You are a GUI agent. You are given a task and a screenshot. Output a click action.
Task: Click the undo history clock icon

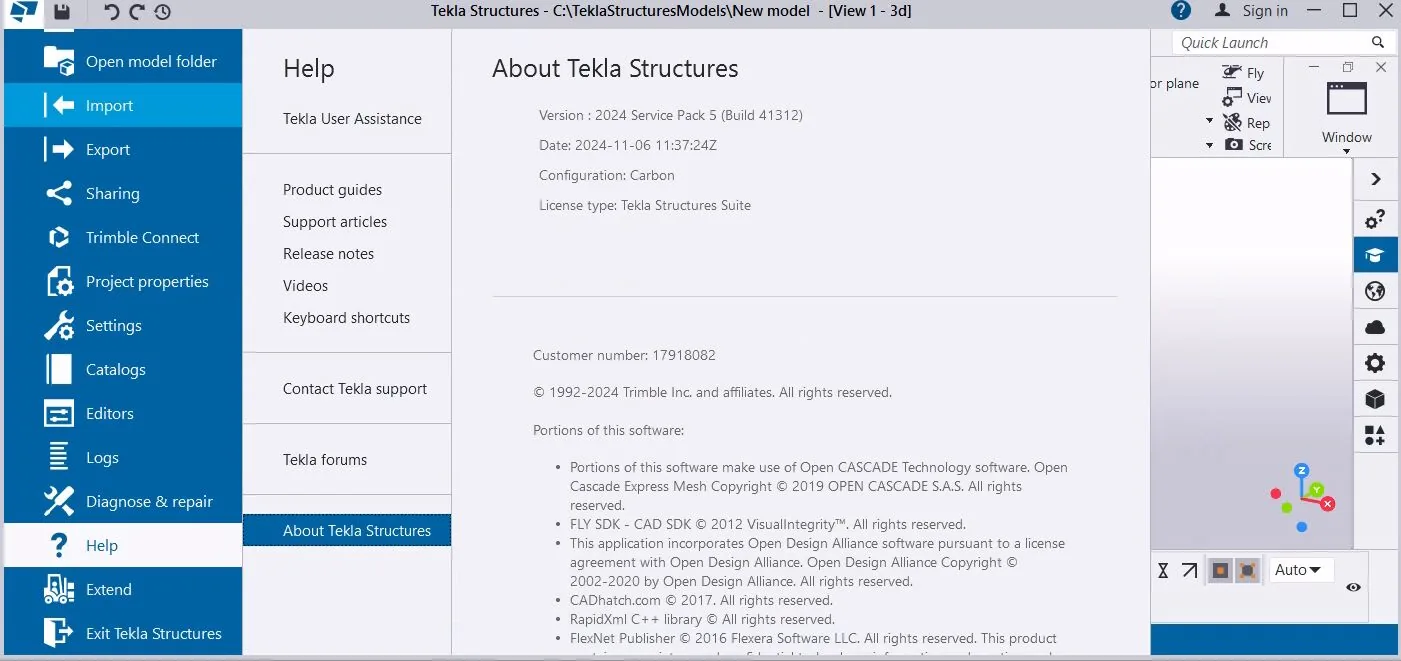162,12
